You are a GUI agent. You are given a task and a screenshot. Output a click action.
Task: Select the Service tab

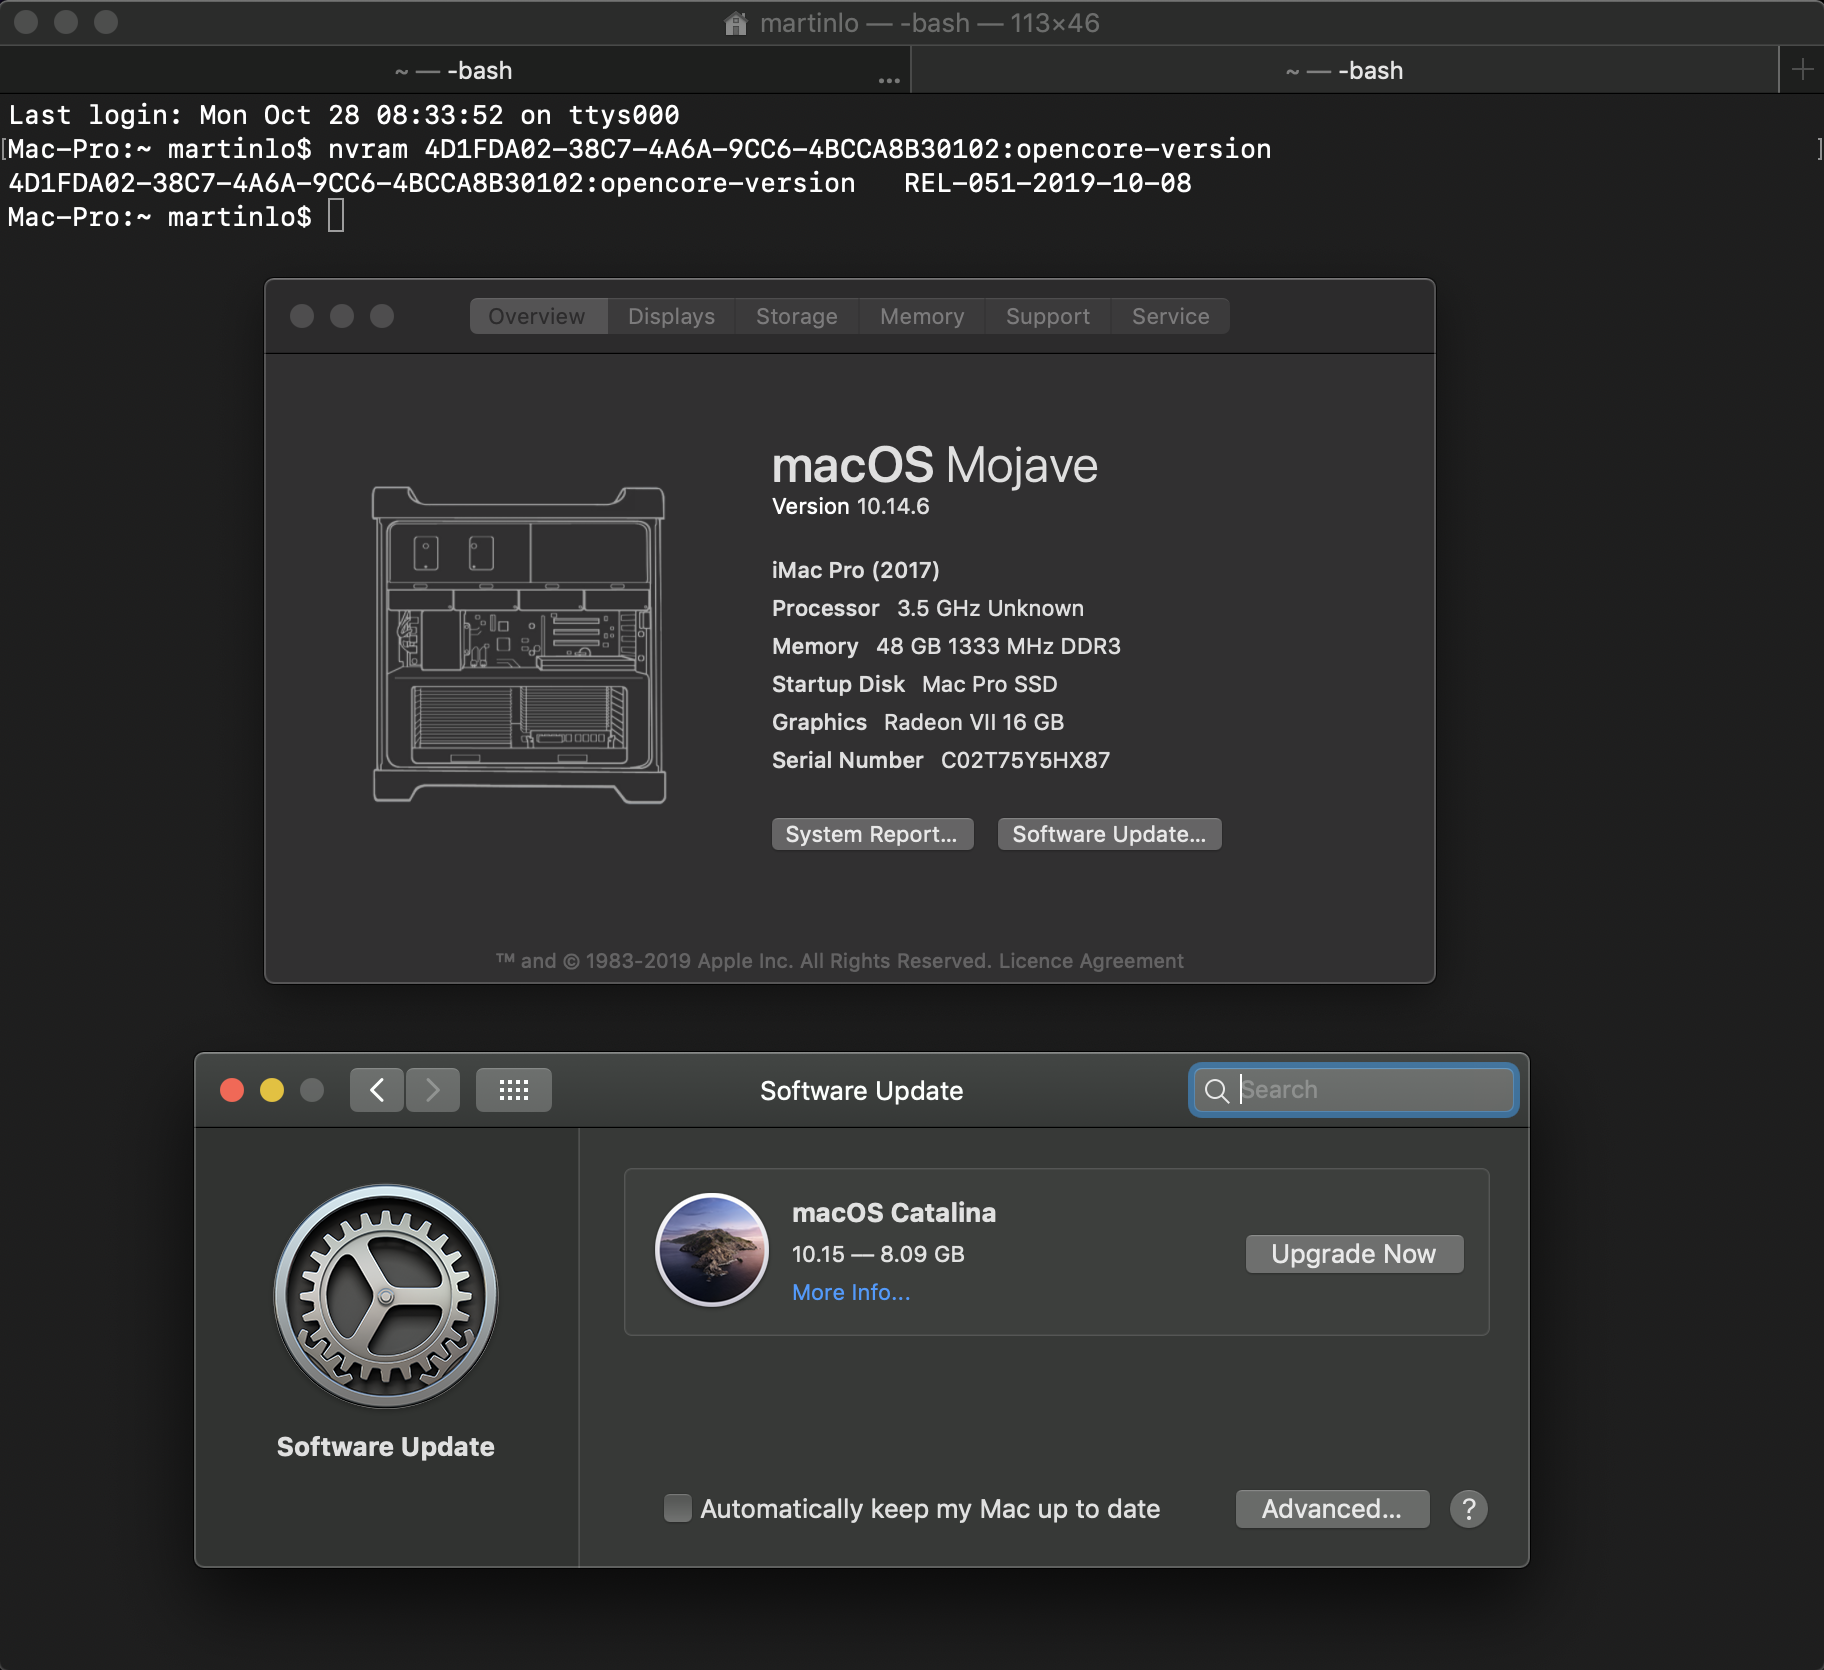1171,316
